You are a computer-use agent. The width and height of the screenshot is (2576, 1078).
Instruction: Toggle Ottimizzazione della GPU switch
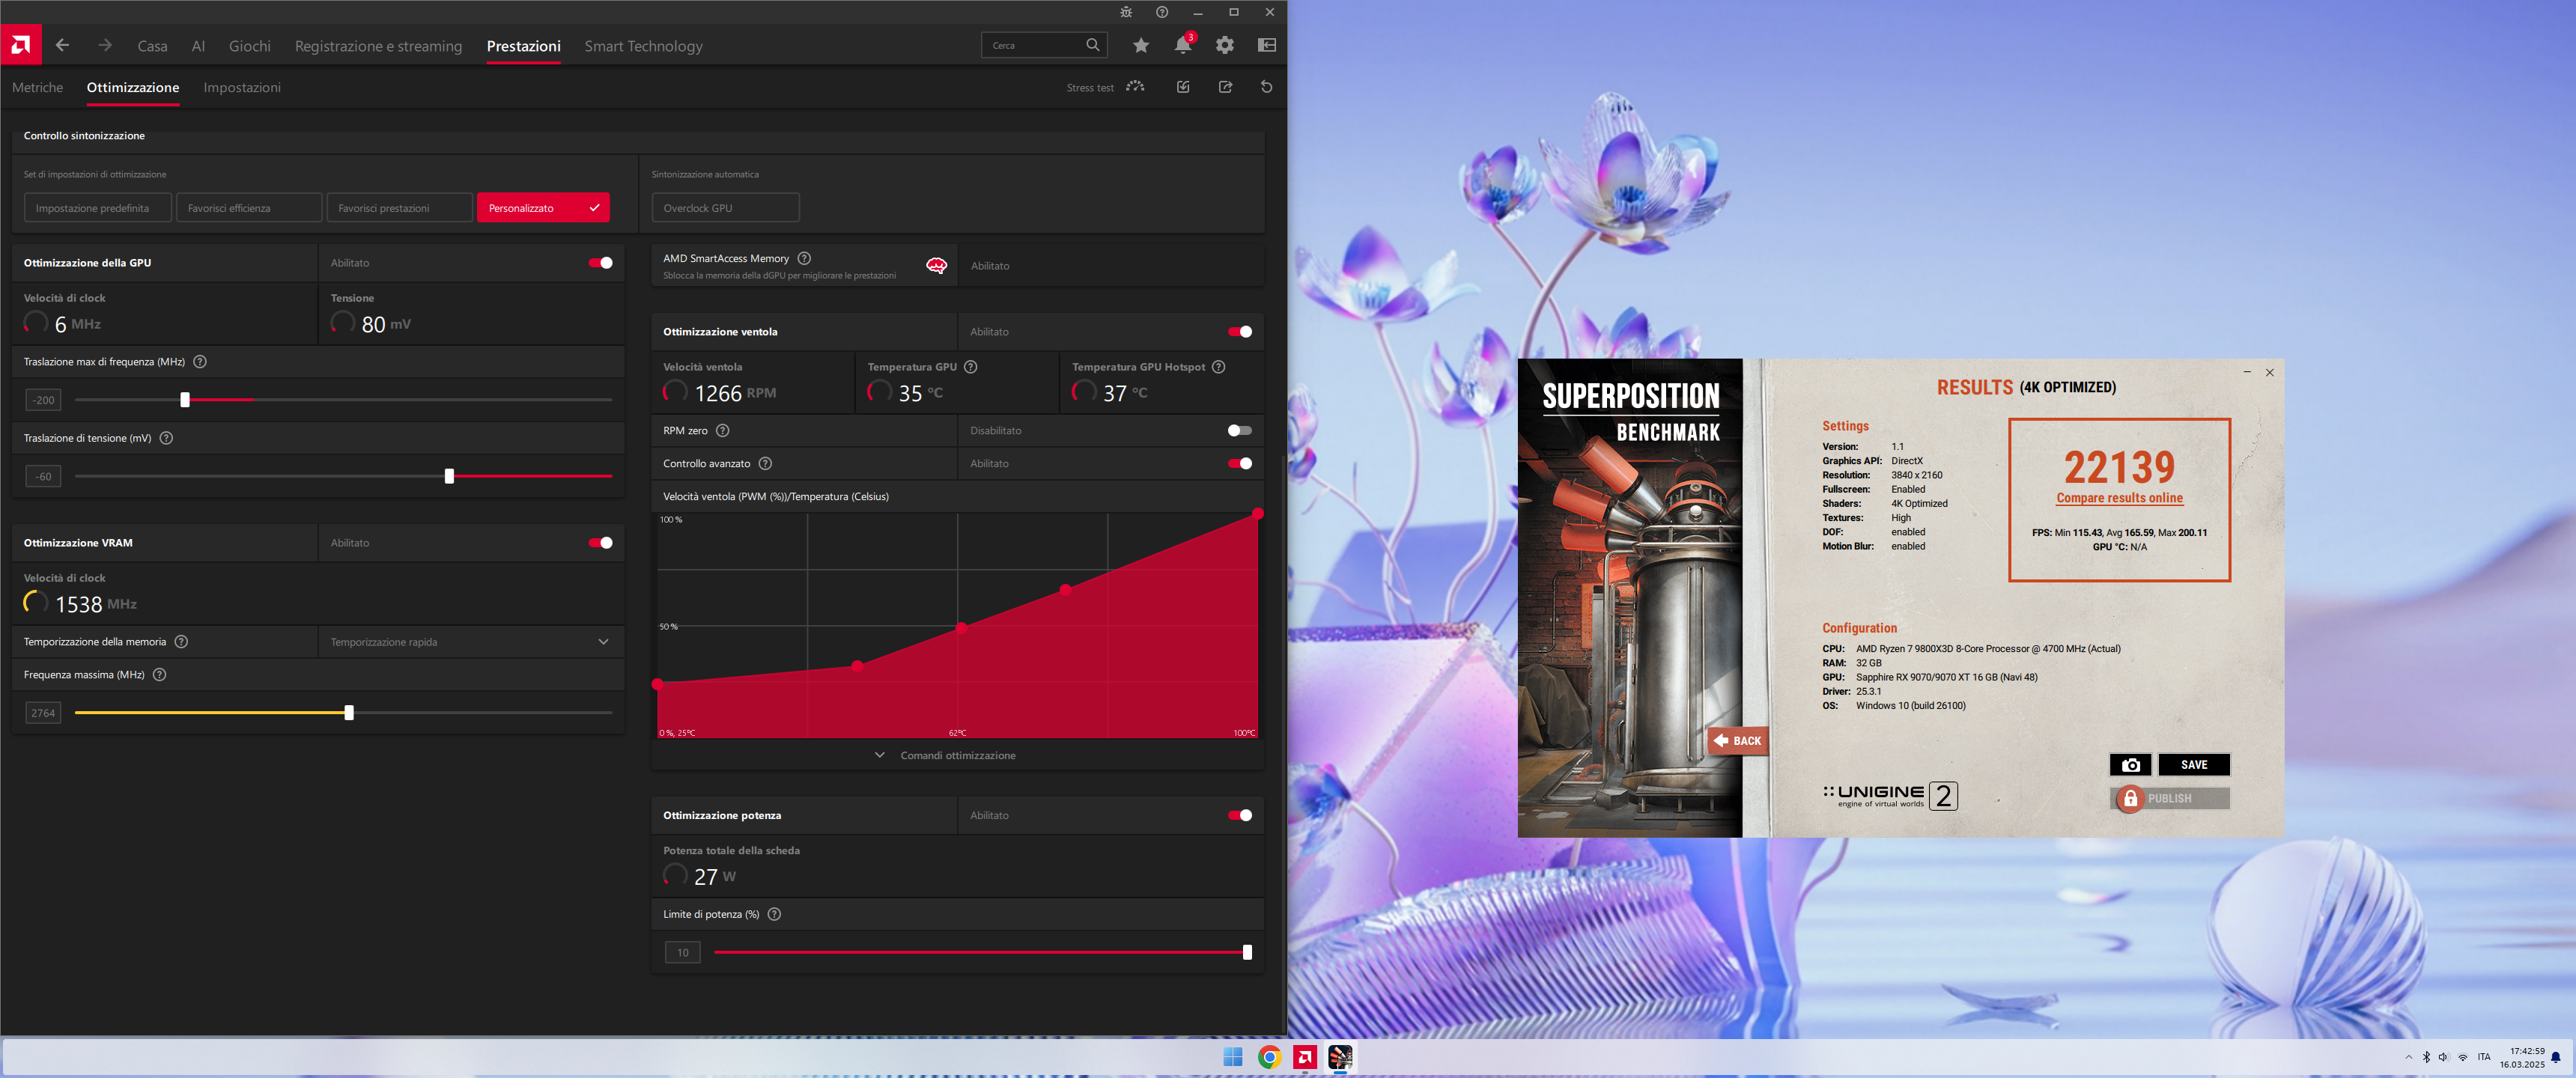point(601,263)
